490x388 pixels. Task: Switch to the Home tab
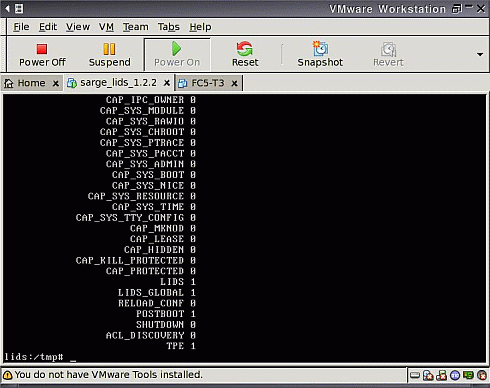pyautogui.click(x=31, y=83)
